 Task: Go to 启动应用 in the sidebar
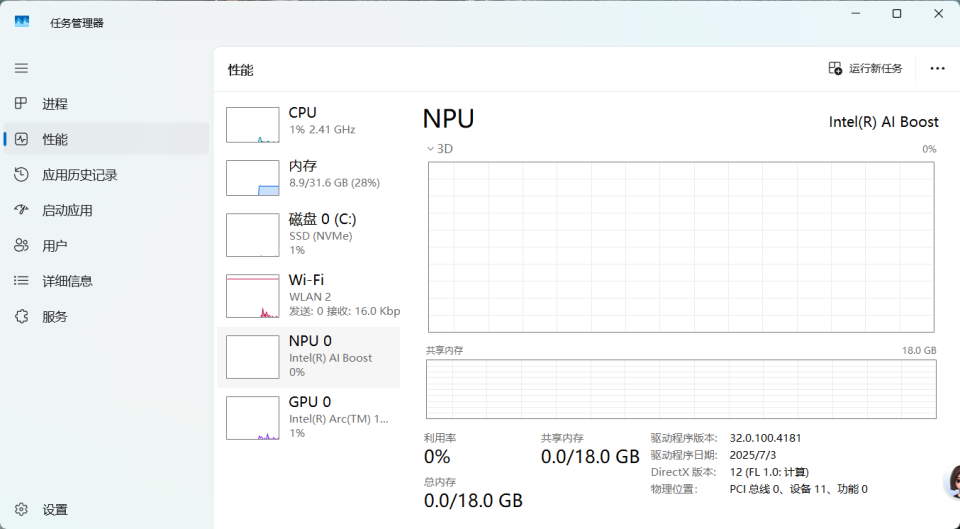point(67,211)
